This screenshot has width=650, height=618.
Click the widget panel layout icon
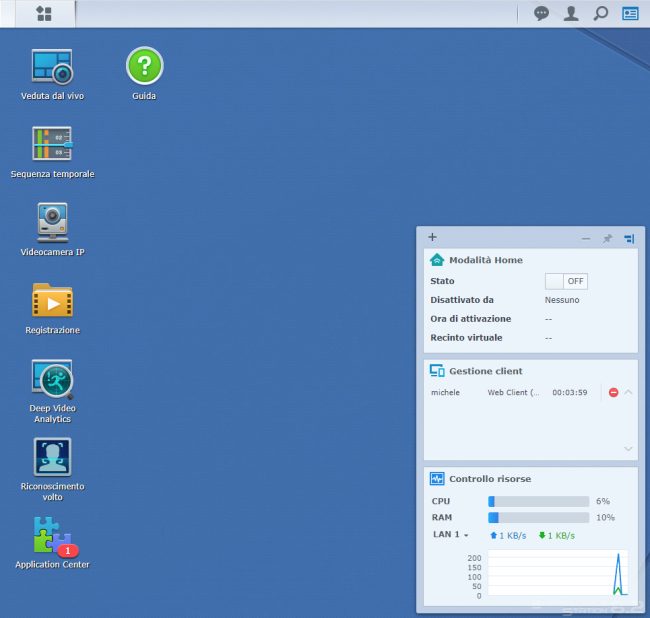[x=629, y=239]
